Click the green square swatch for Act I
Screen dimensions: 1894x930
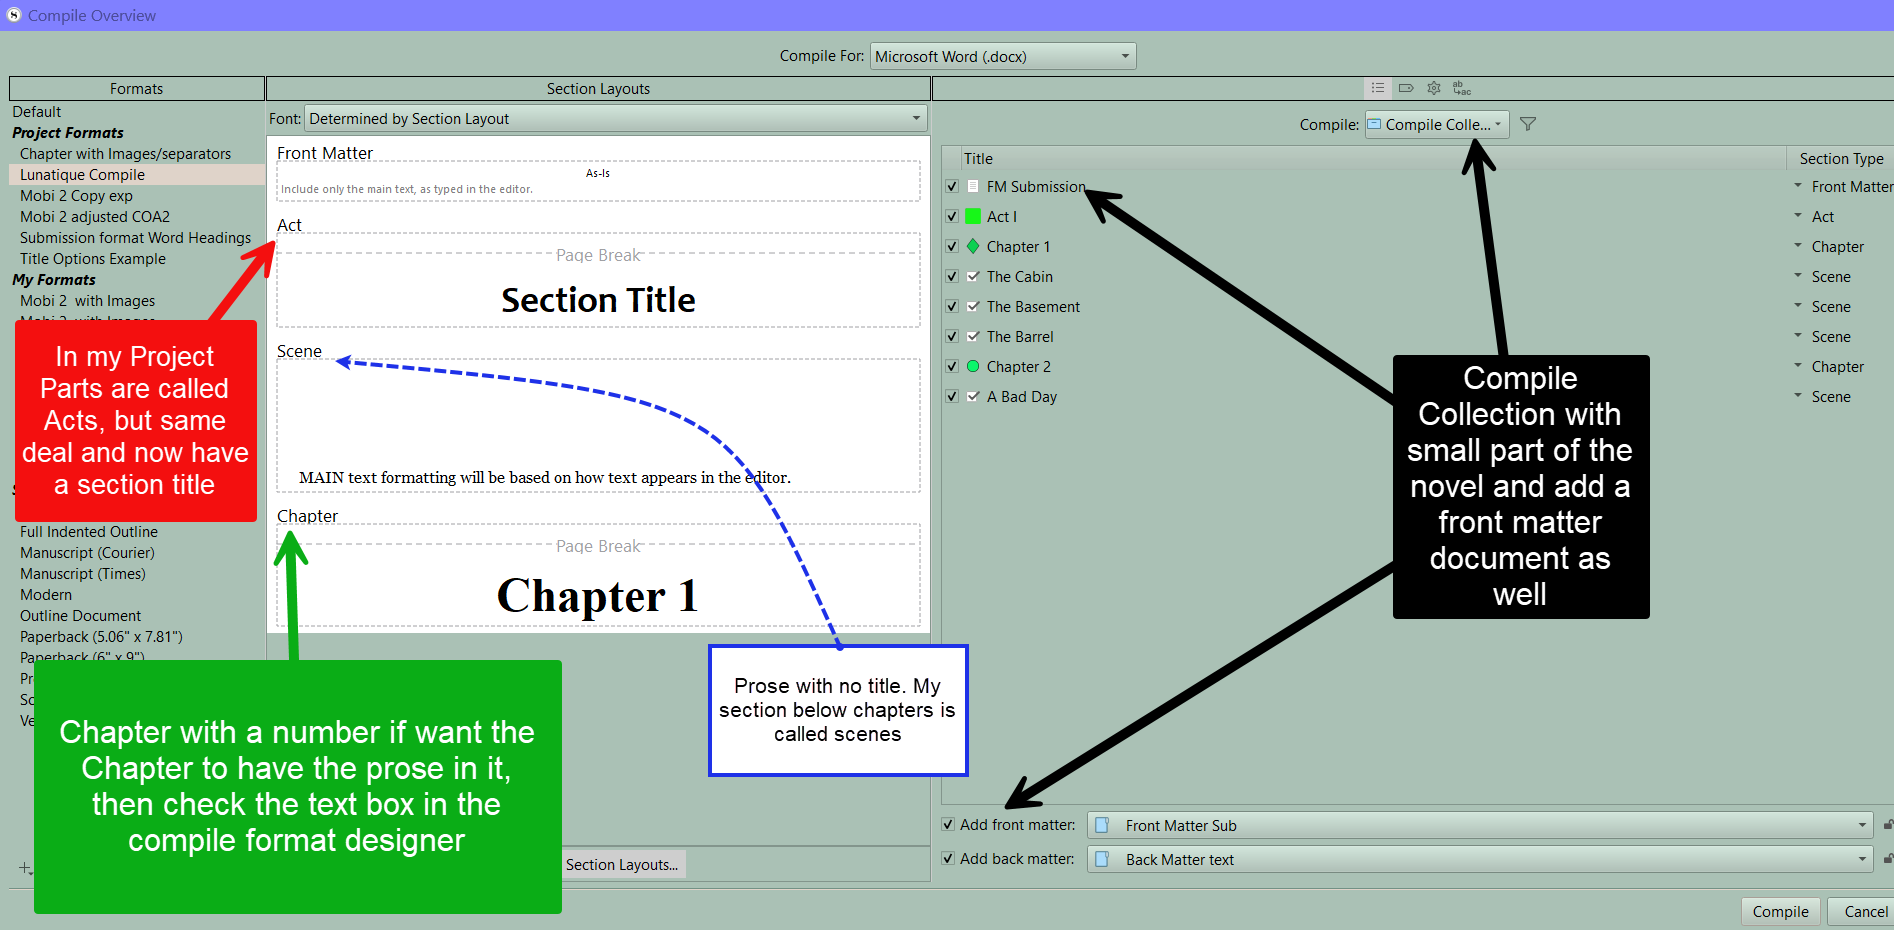tap(973, 216)
